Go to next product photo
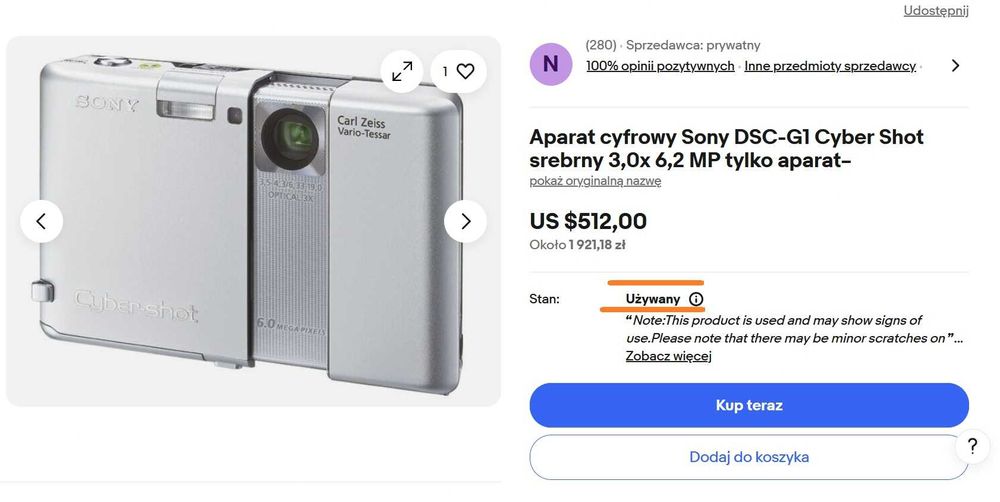Screen dimensions: 1000x502 pyautogui.click(x=465, y=221)
